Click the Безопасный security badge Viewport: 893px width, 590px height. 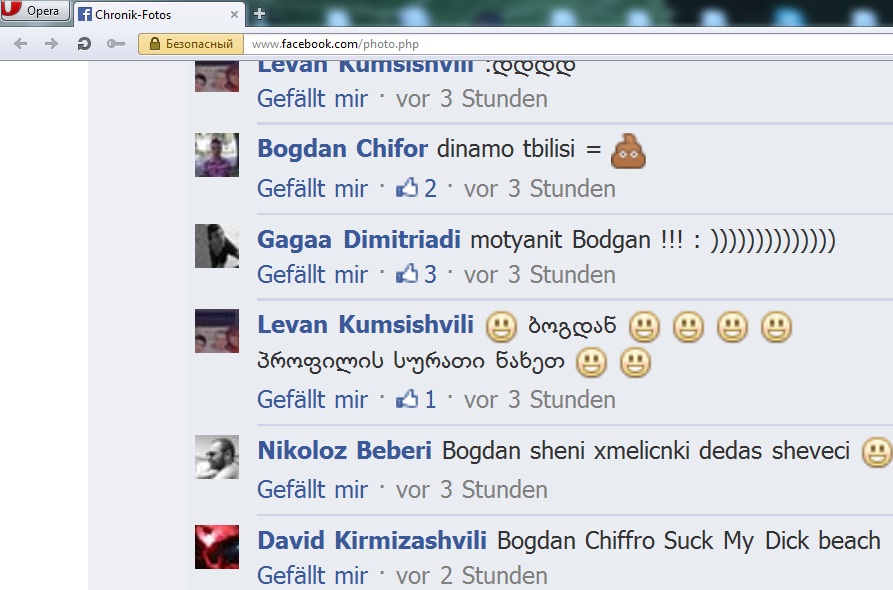click(x=191, y=44)
